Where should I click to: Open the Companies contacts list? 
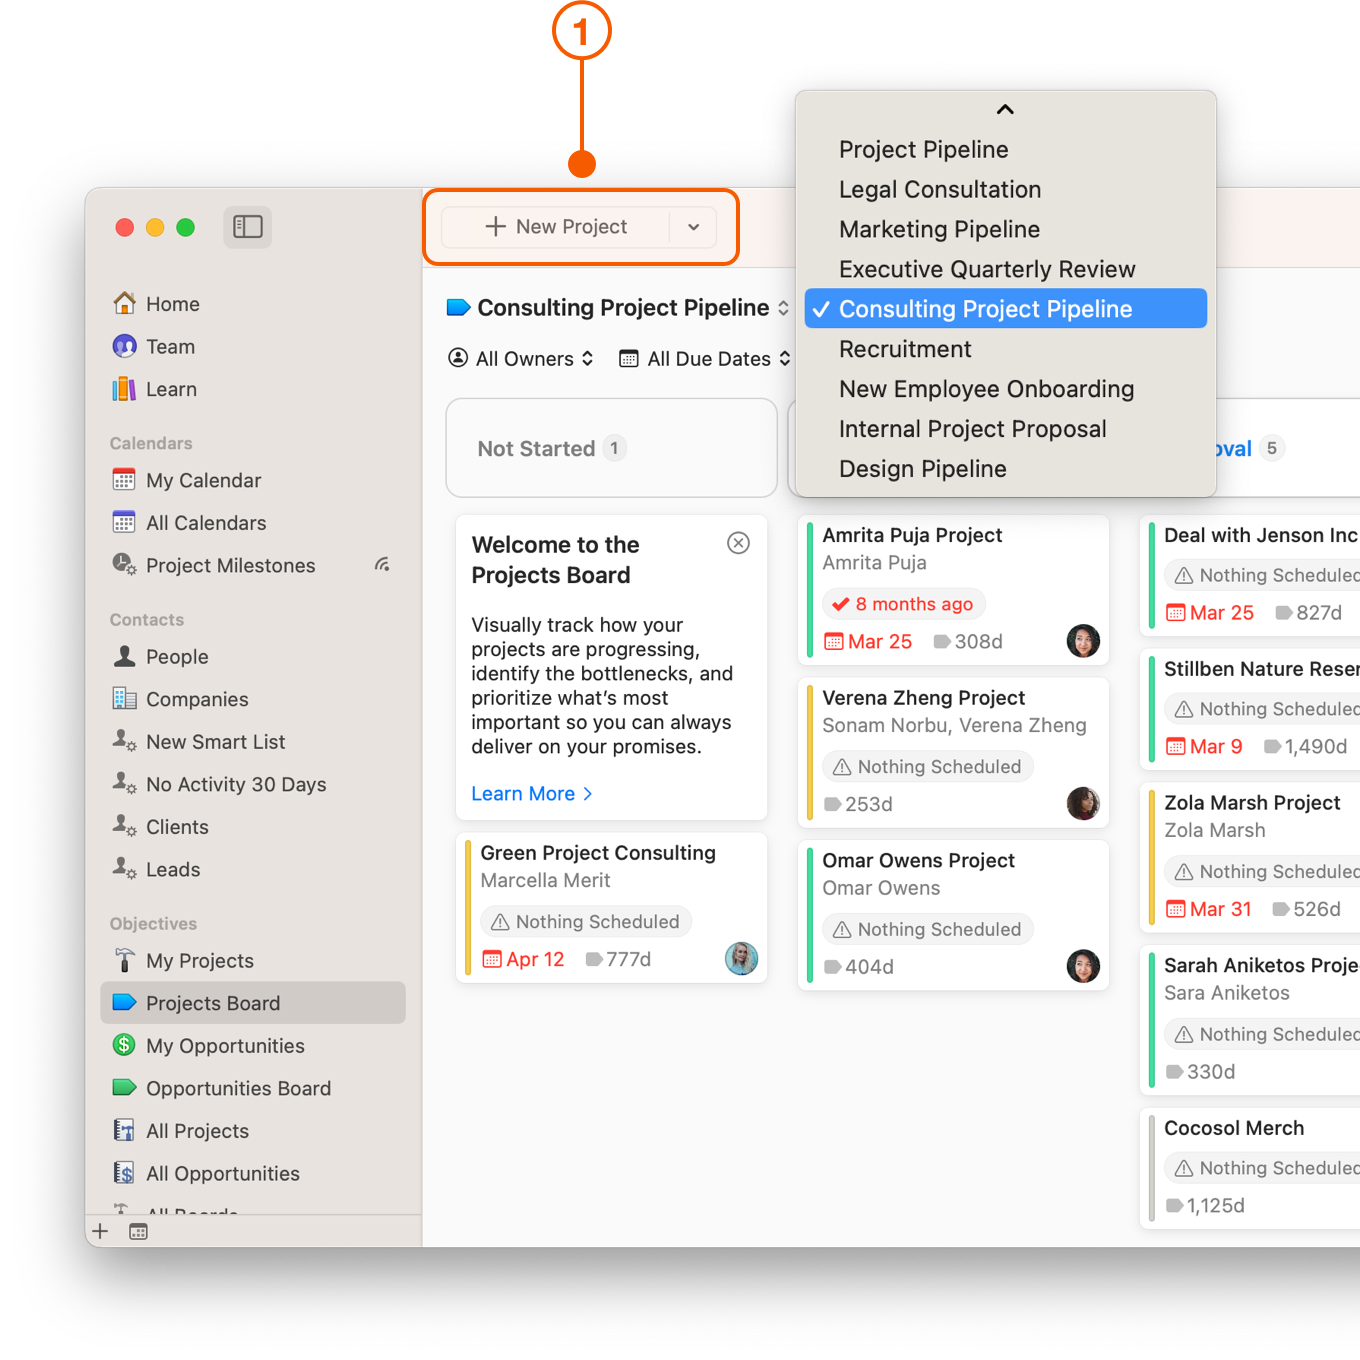pos(197,700)
